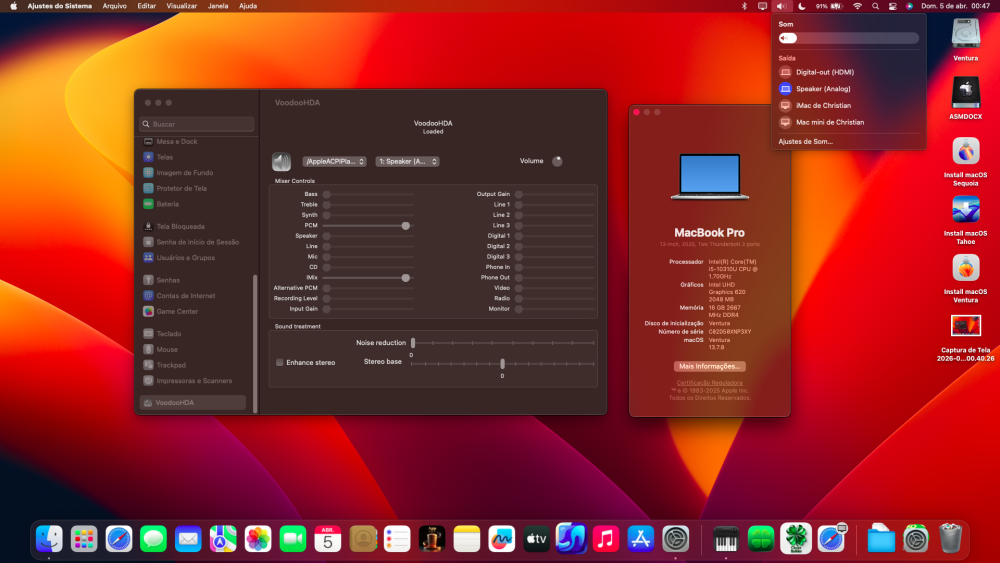Screen dimensions: 1000x563
Task: Select Mac mini de Christian output
Action: click(x=848, y=122)
